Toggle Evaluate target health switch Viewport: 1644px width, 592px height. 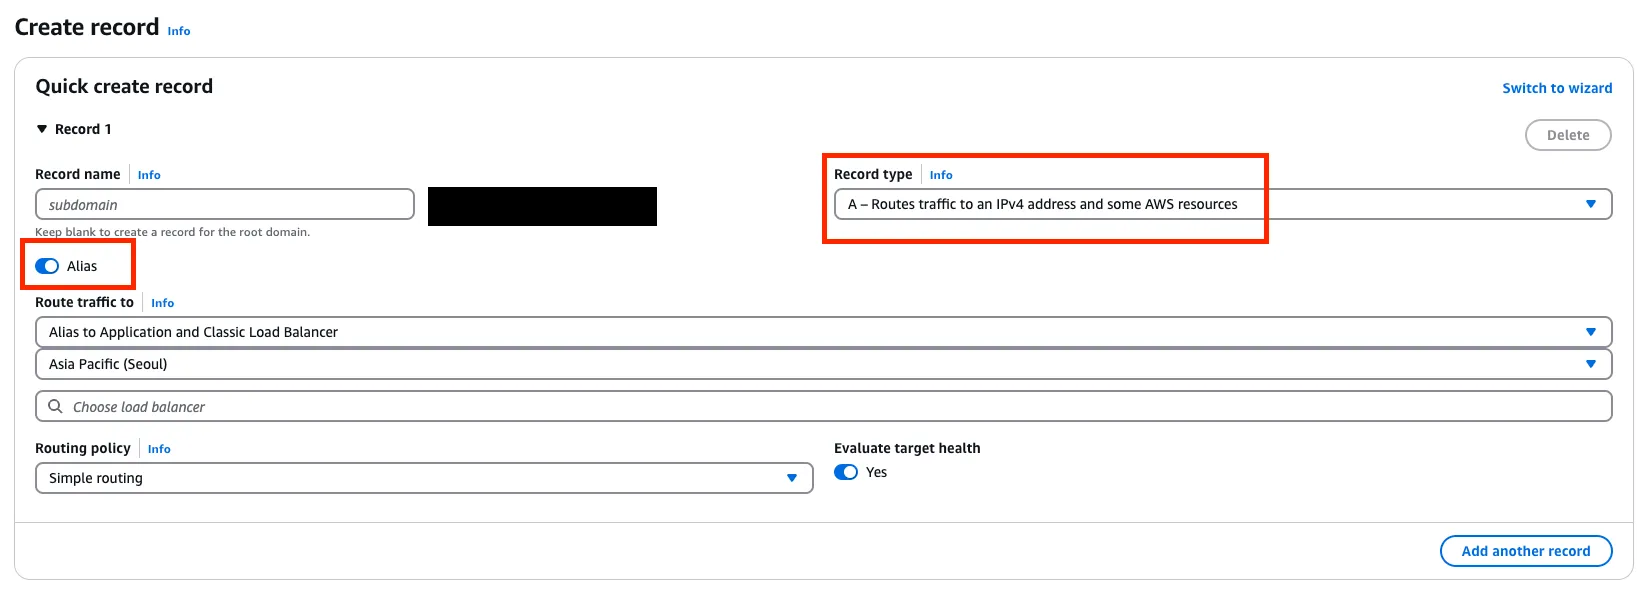(846, 472)
